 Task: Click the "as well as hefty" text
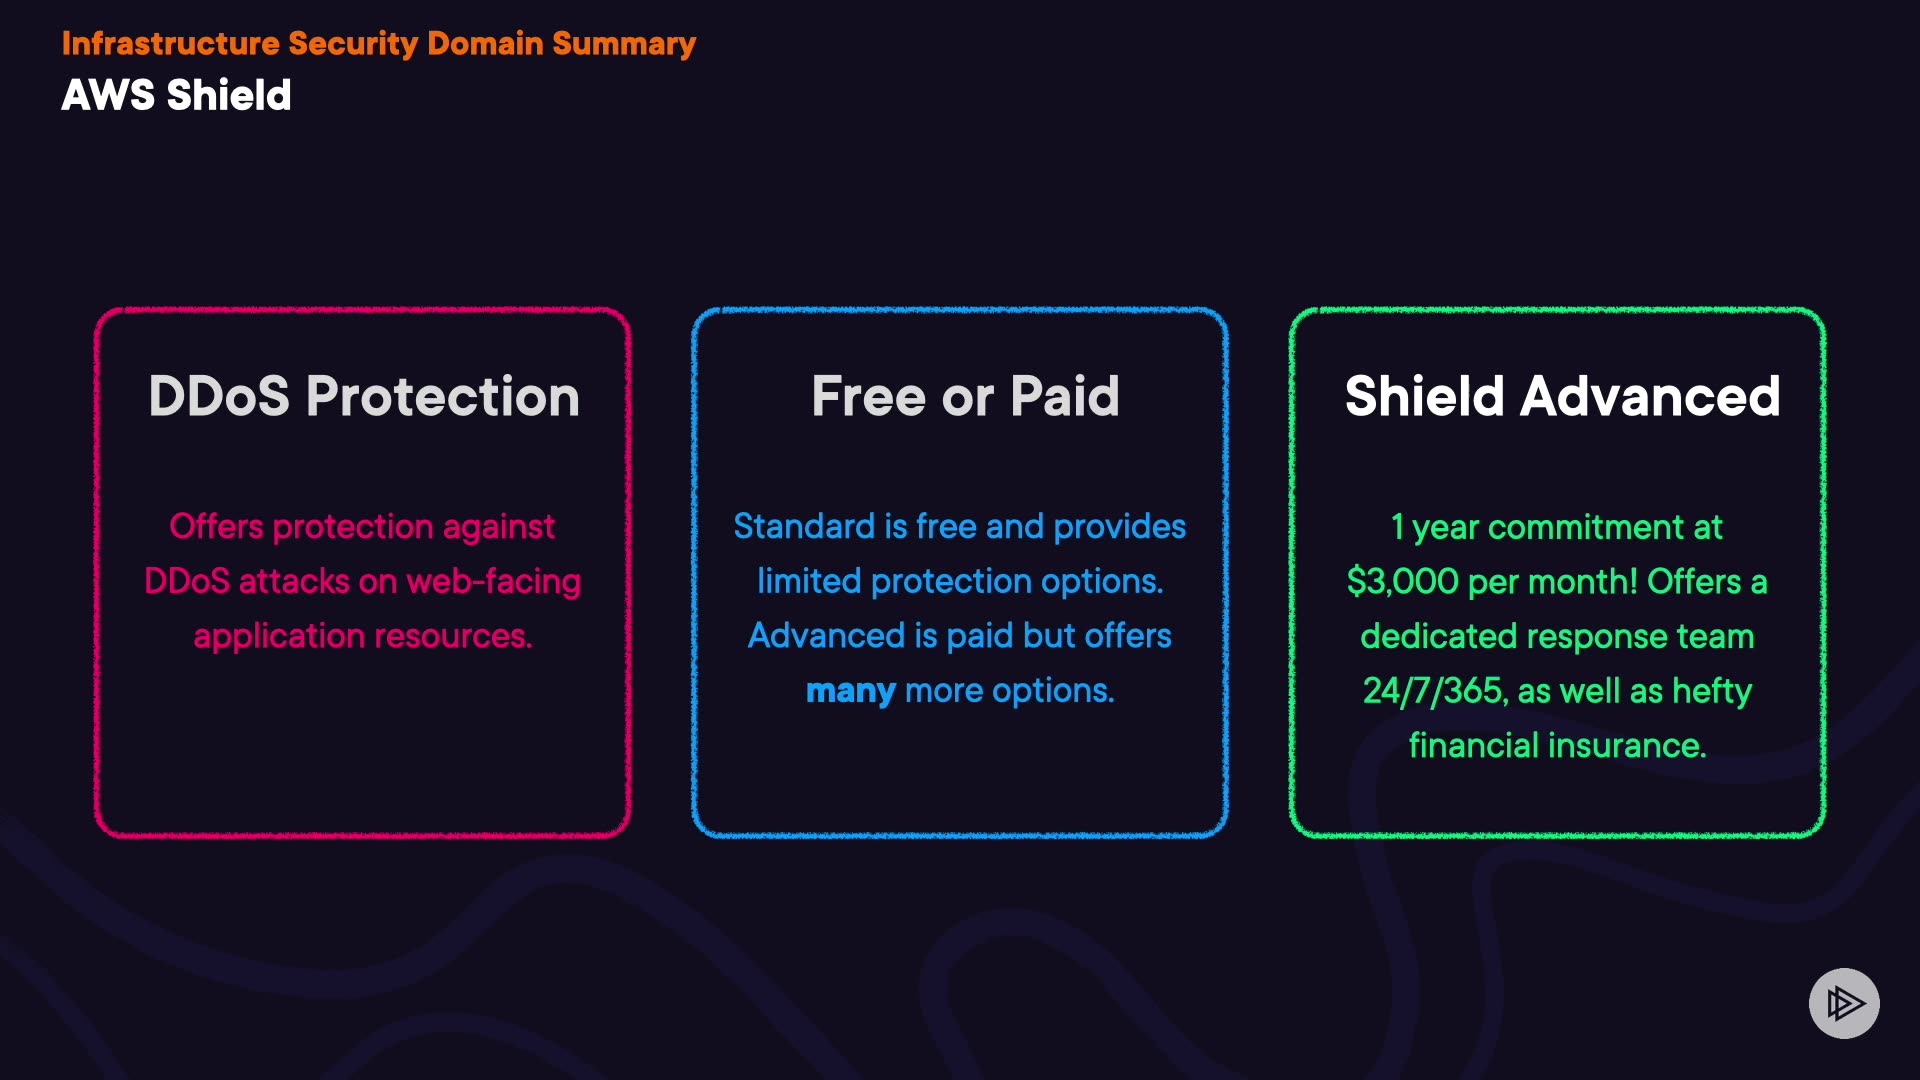pyautogui.click(x=1635, y=691)
